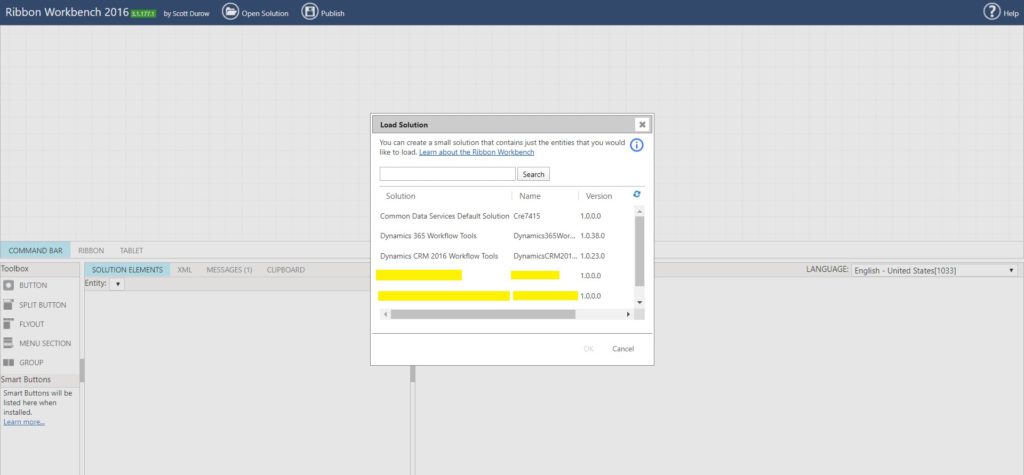Image resolution: width=1024 pixels, height=475 pixels.
Task: Click the info icon in Load Solution dialog
Action: [637, 145]
